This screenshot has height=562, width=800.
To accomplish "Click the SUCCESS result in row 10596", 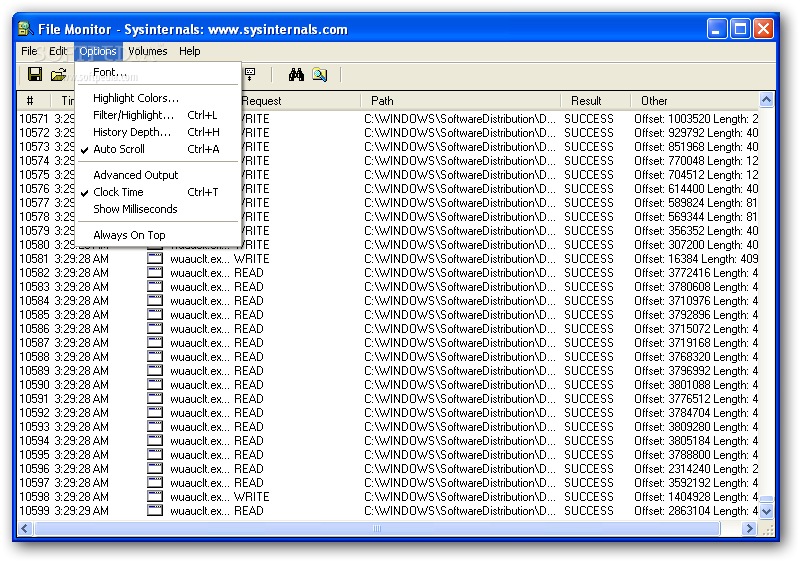I will coord(589,469).
